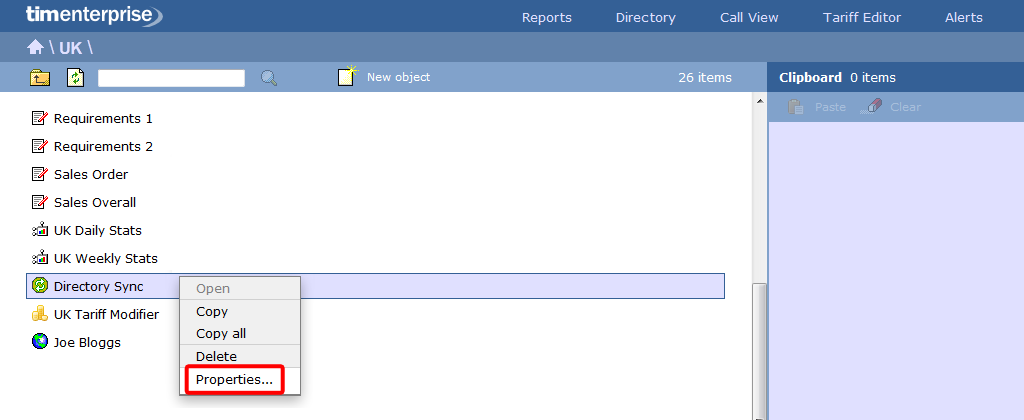
Task: Click the home icon in breadcrumb
Action: click(35, 47)
